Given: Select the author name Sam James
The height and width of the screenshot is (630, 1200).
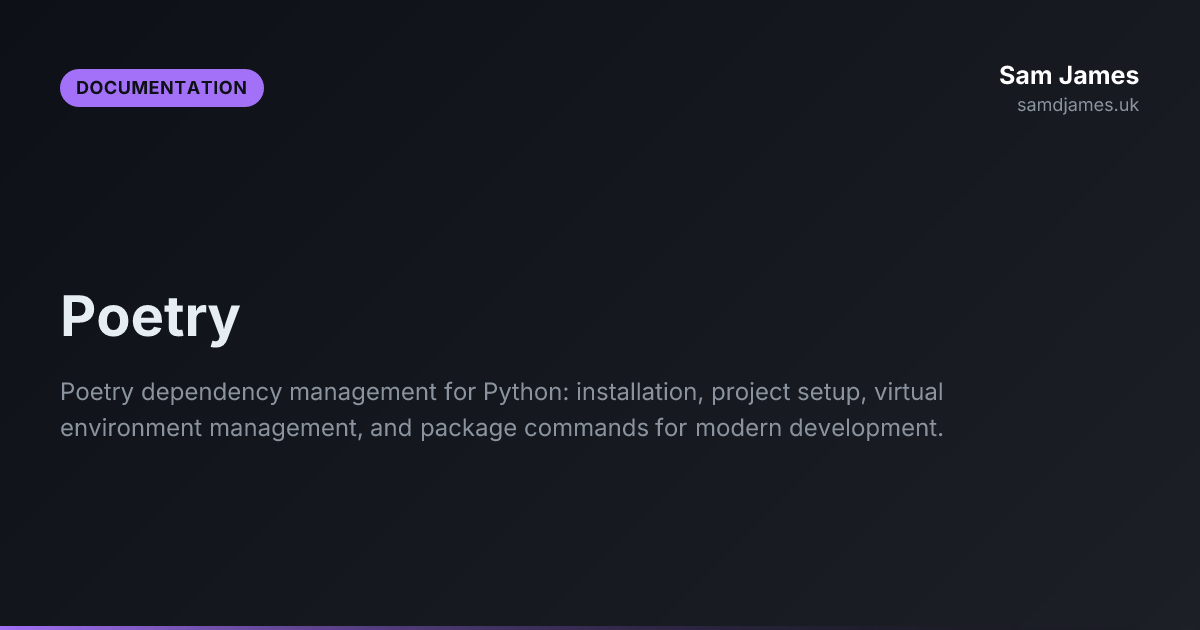Looking at the screenshot, I should tap(1069, 75).
